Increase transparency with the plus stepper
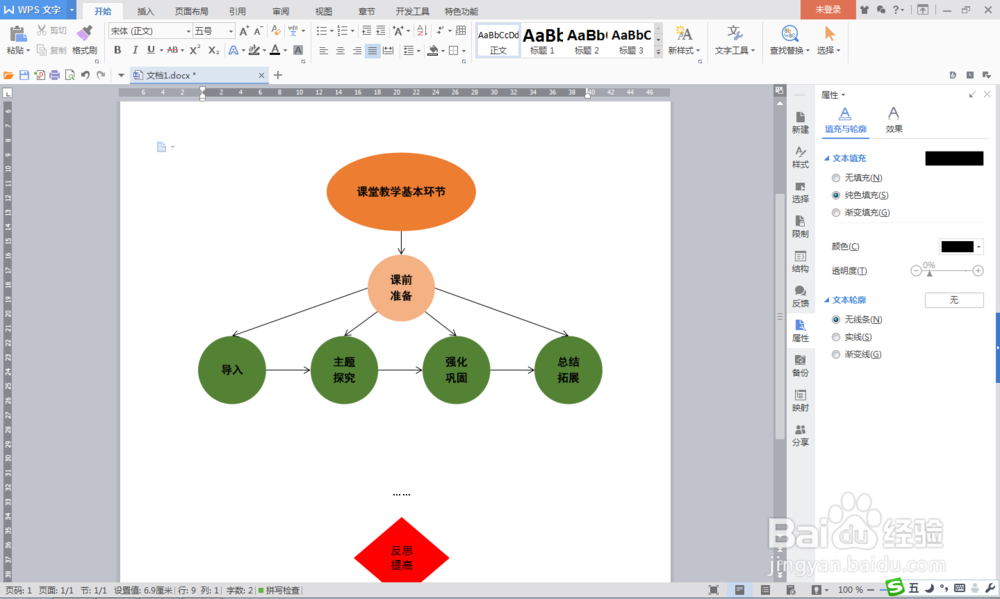Viewport: 1000px width, 599px height. (978, 271)
